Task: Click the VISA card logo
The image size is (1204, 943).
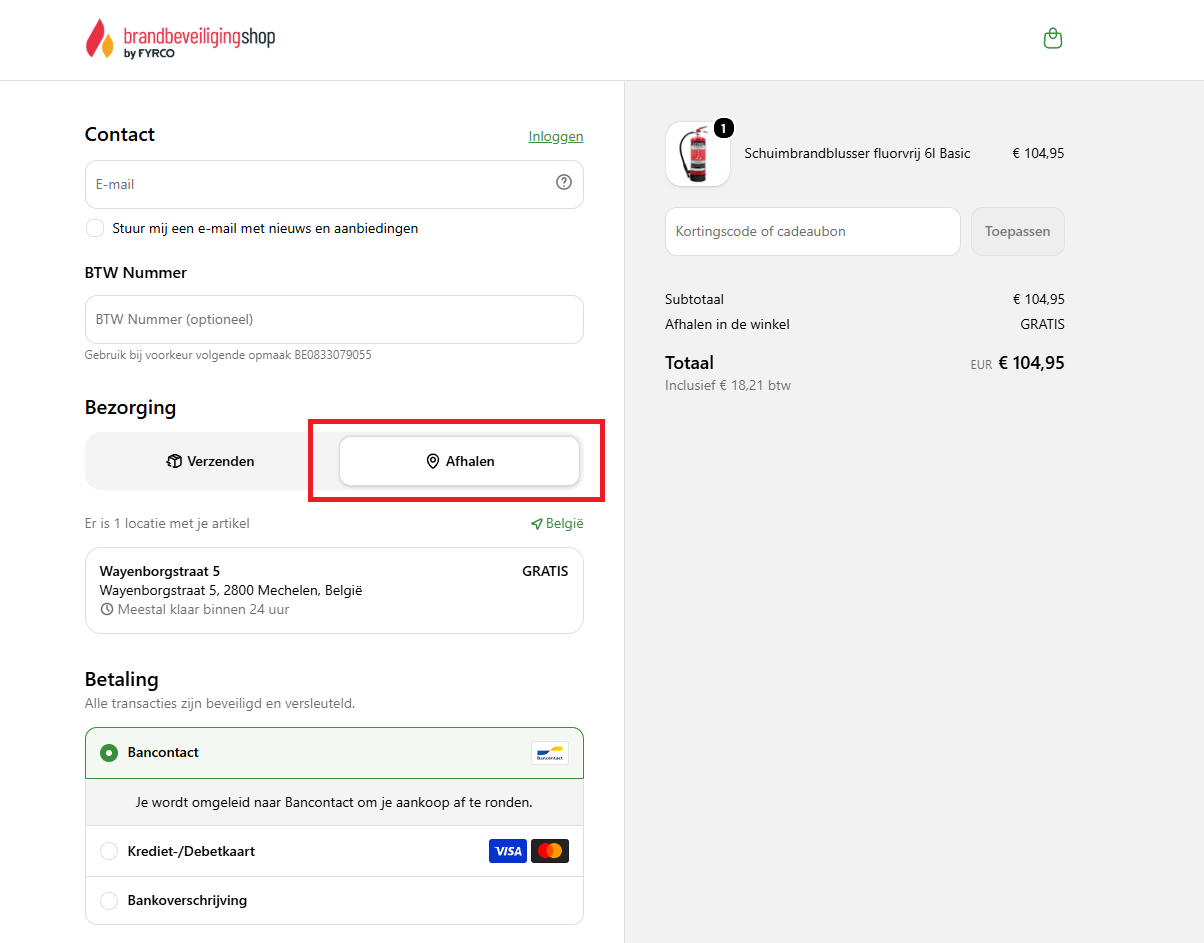Action: pyautogui.click(x=508, y=851)
